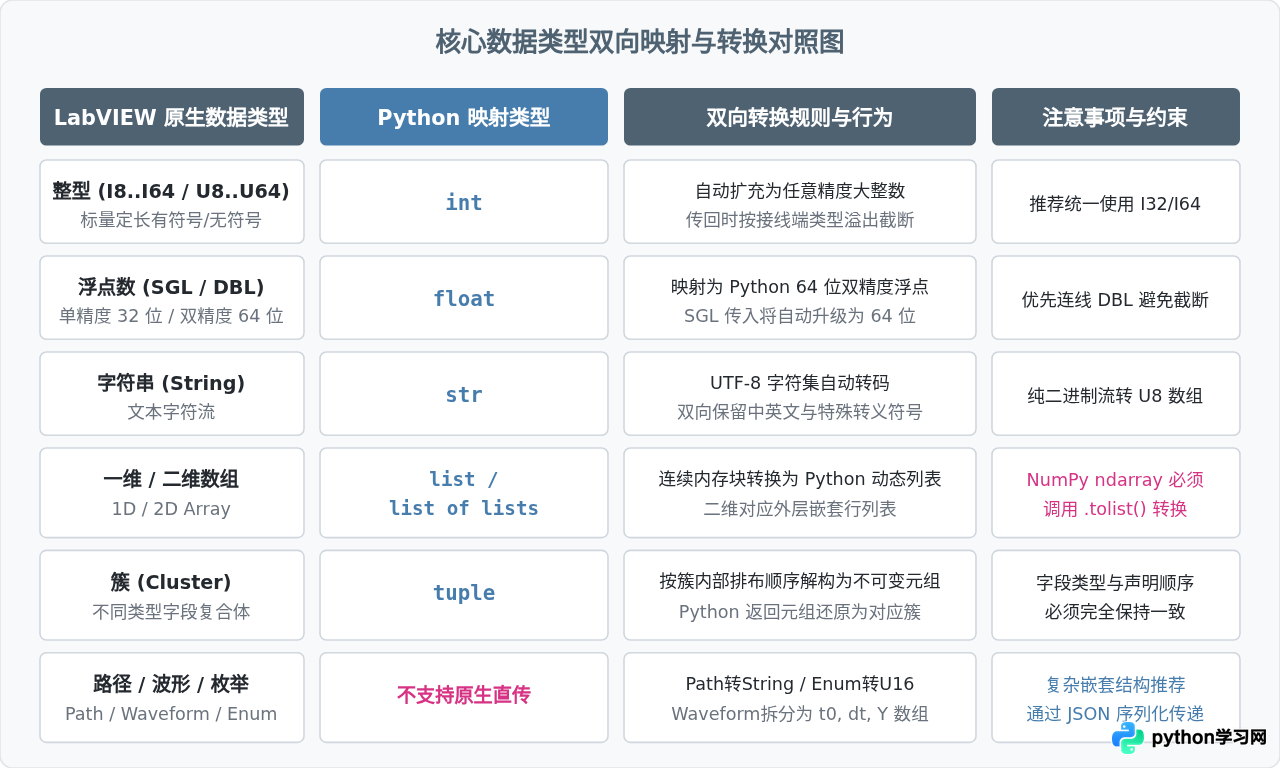Image resolution: width=1280 pixels, height=768 pixels.
Task: Select the 按簇内部排布顺序解构为不可变元组 cell
Action: coord(800,595)
